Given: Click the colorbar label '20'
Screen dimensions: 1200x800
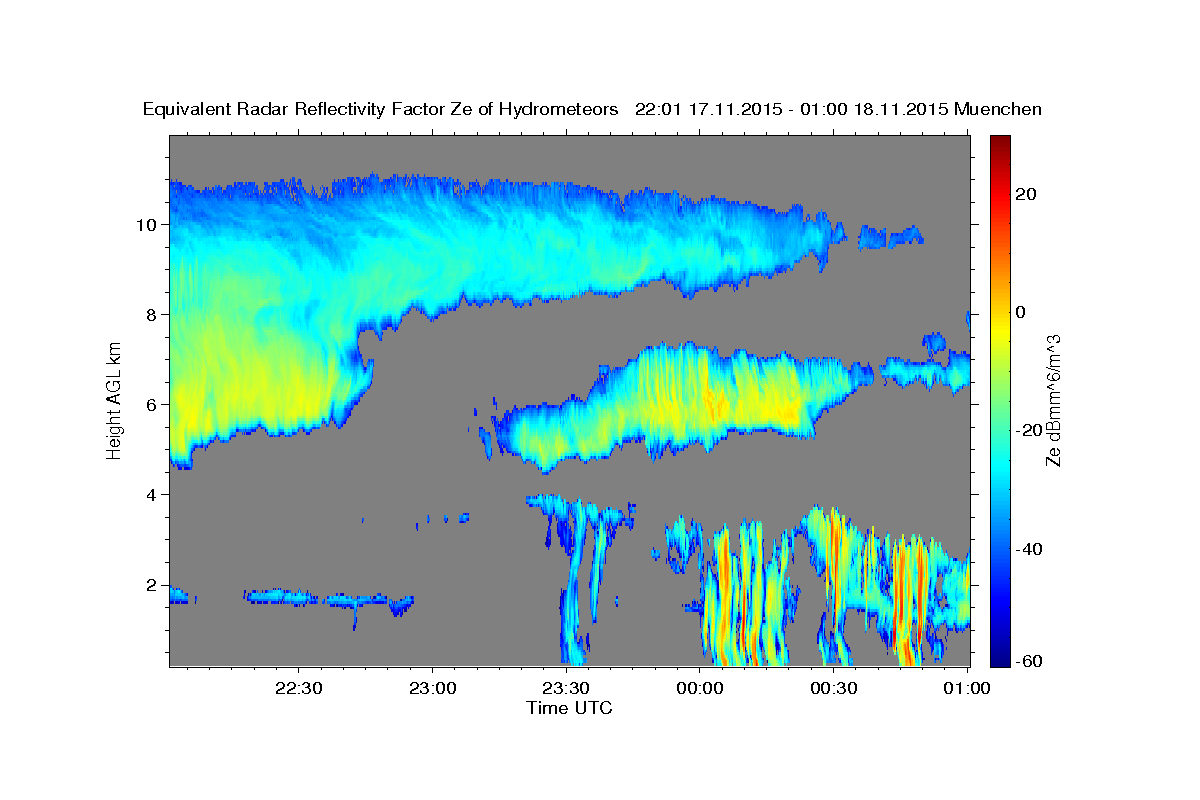Looking at the screenshot, I should [1027, 194].
